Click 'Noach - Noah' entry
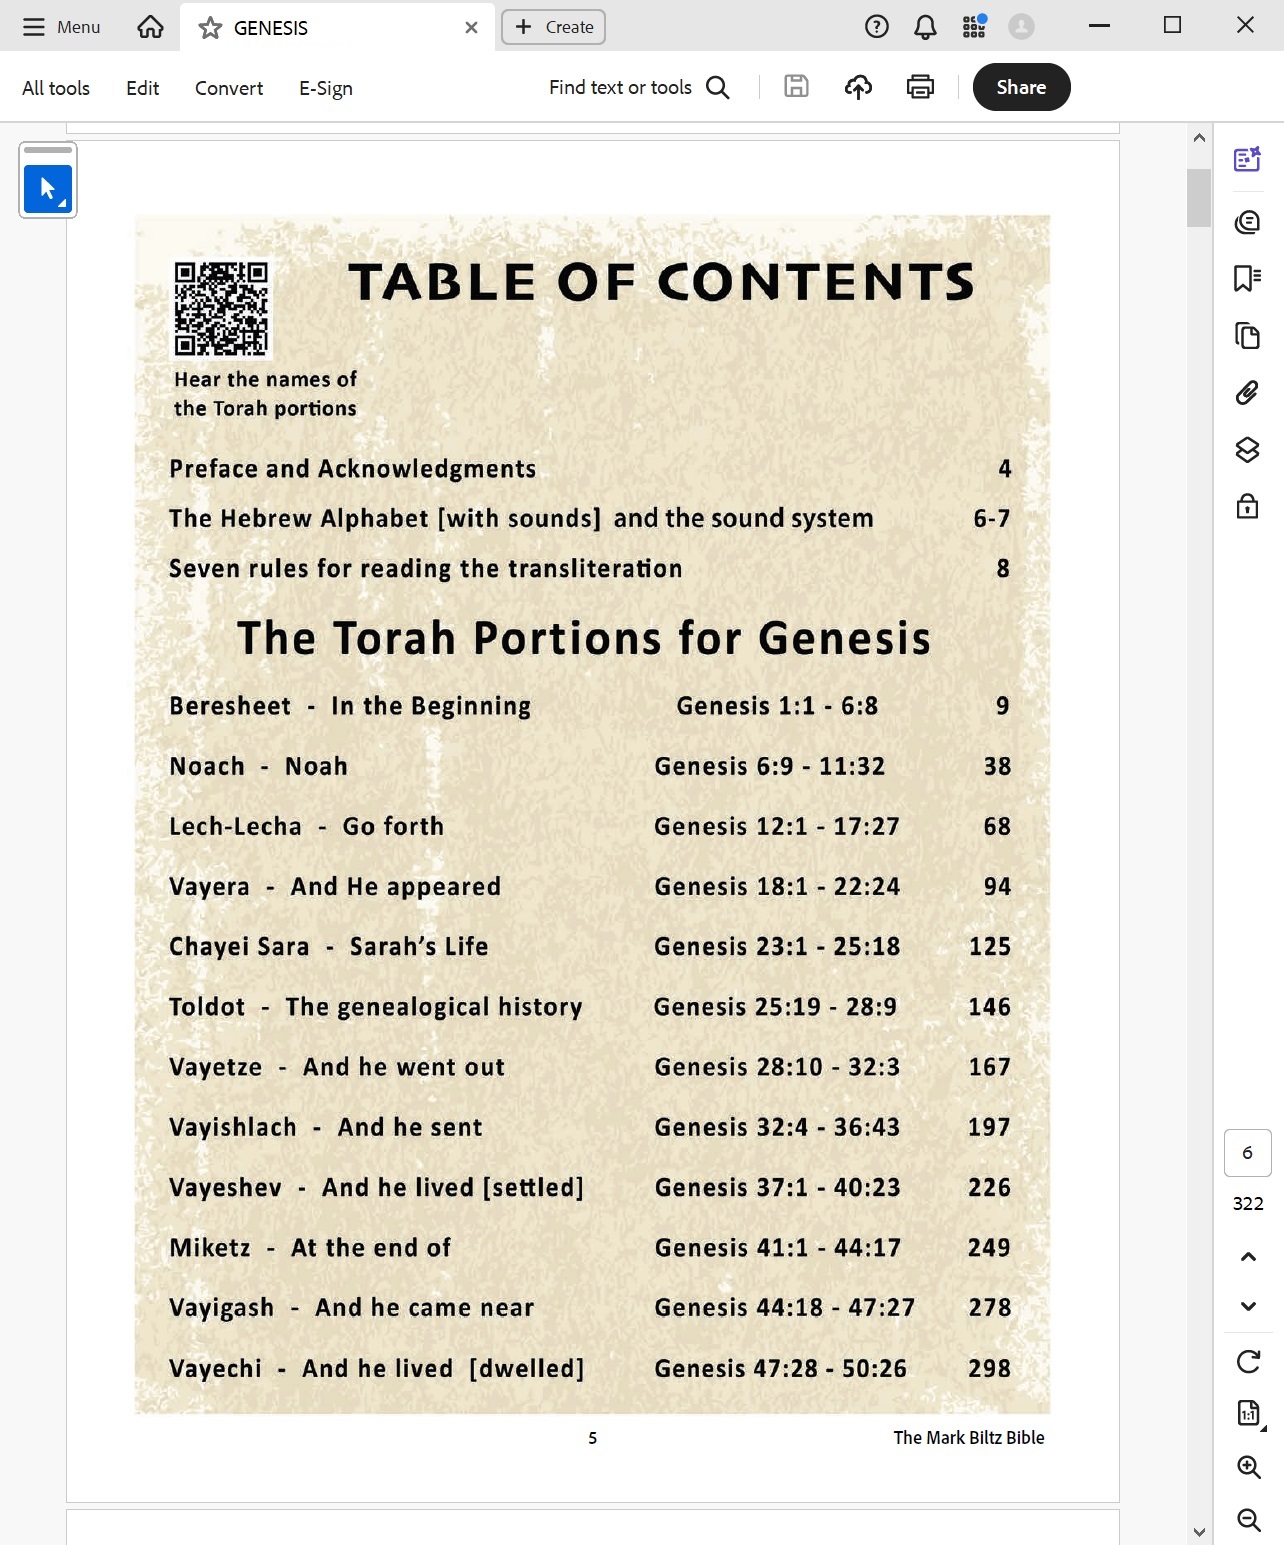1284x1545 pixels. point(258,766)
